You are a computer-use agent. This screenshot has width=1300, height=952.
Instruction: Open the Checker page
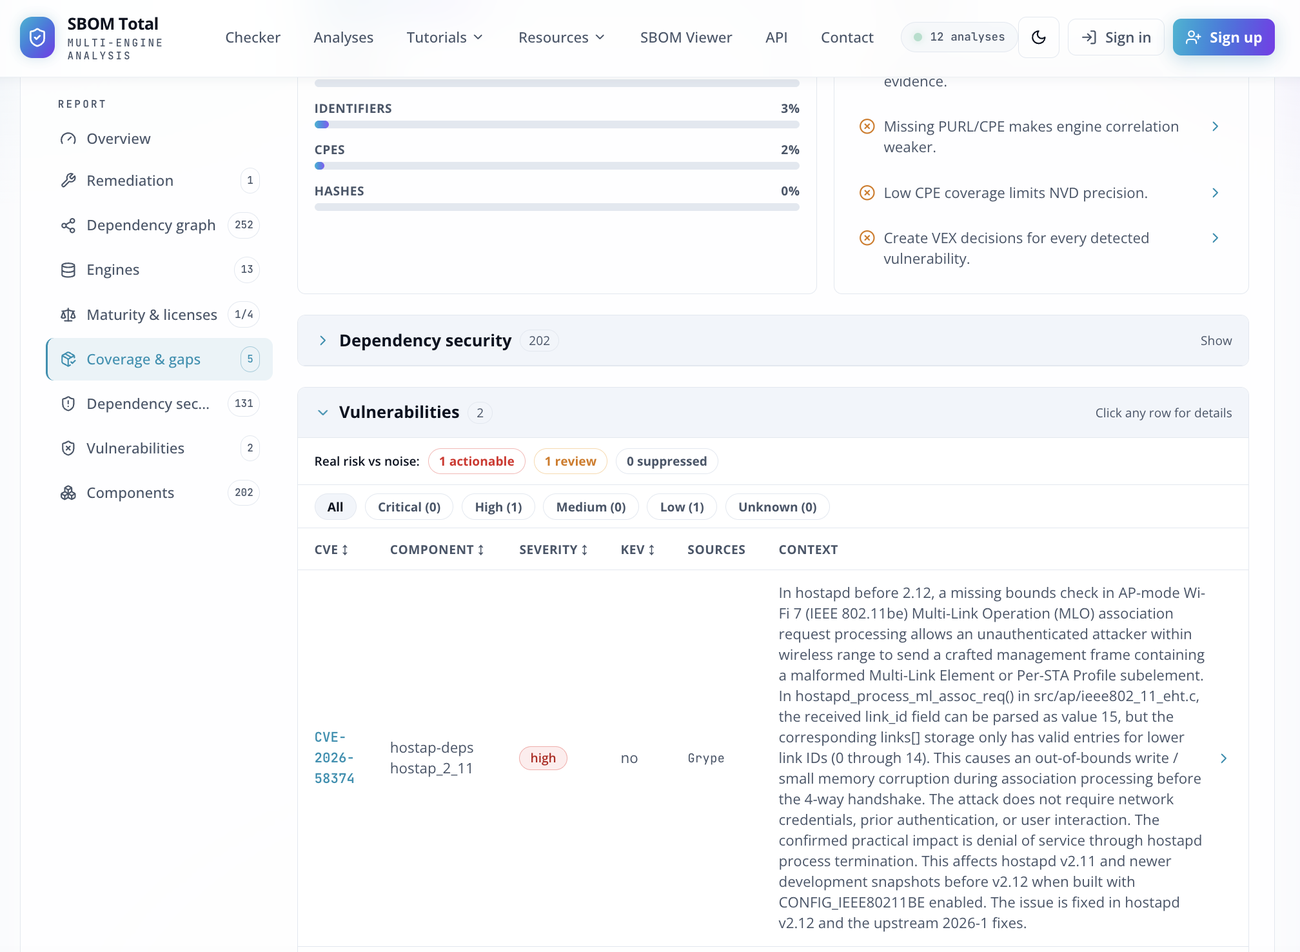coord(252,37)
